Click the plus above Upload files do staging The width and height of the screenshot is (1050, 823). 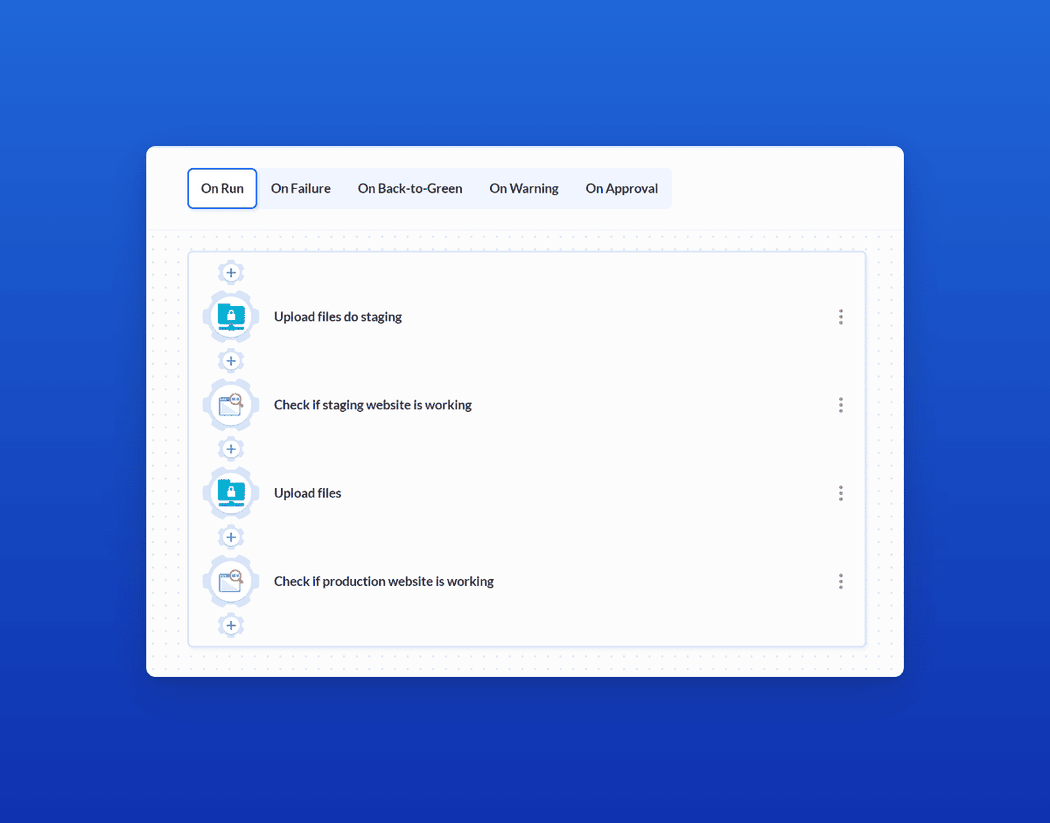coord(231,273)
